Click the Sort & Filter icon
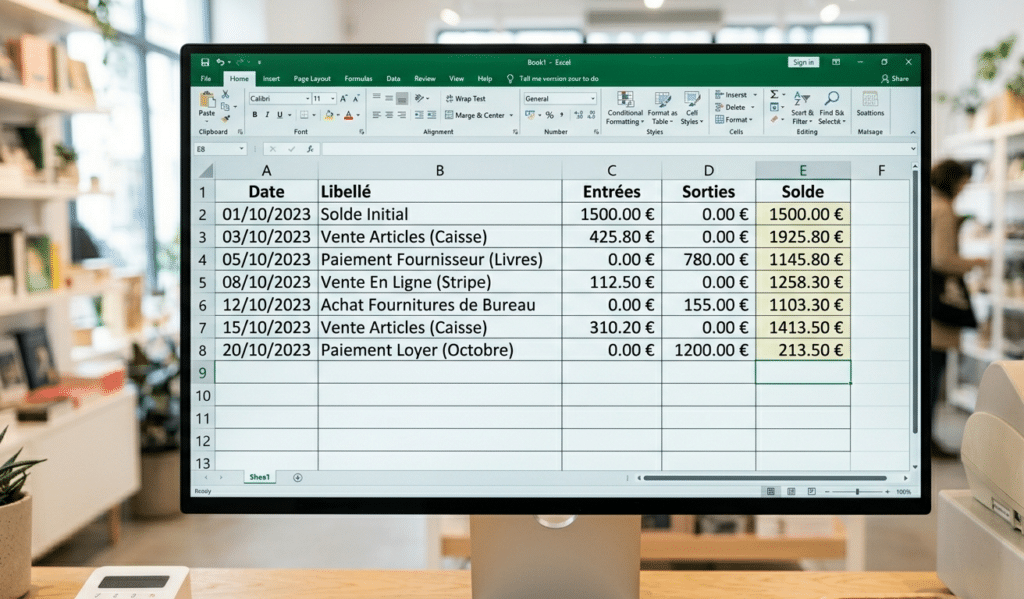Viewport: 1024px width, 599px height. pos(802,107)
